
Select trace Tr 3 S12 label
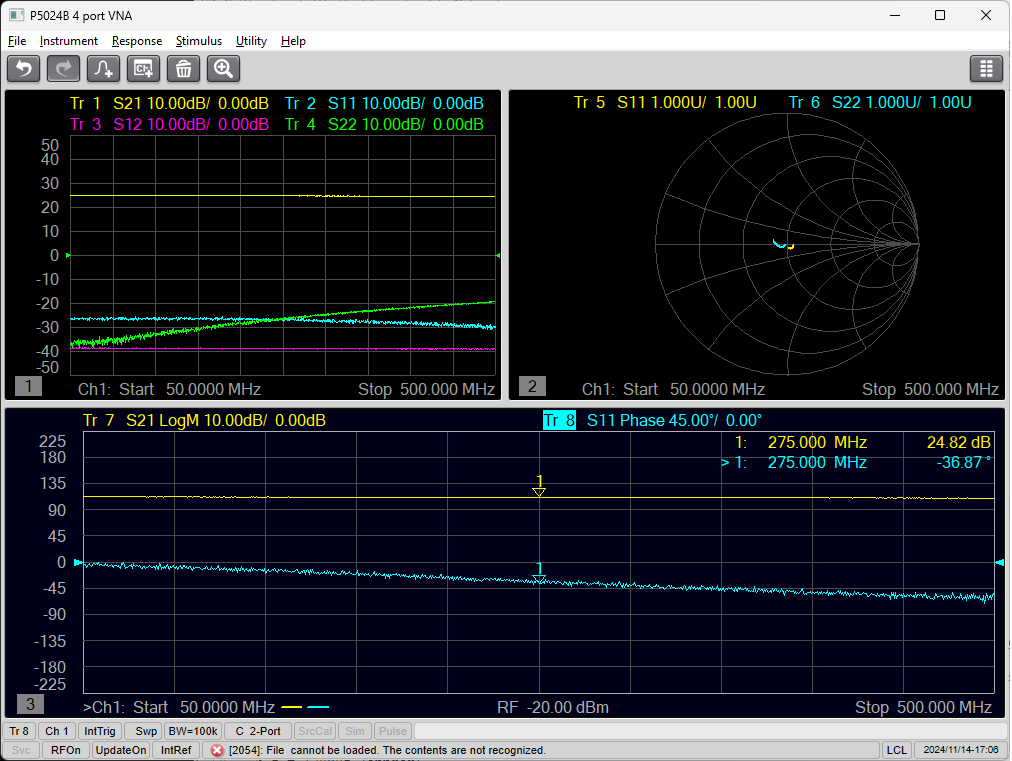[169, 124]
